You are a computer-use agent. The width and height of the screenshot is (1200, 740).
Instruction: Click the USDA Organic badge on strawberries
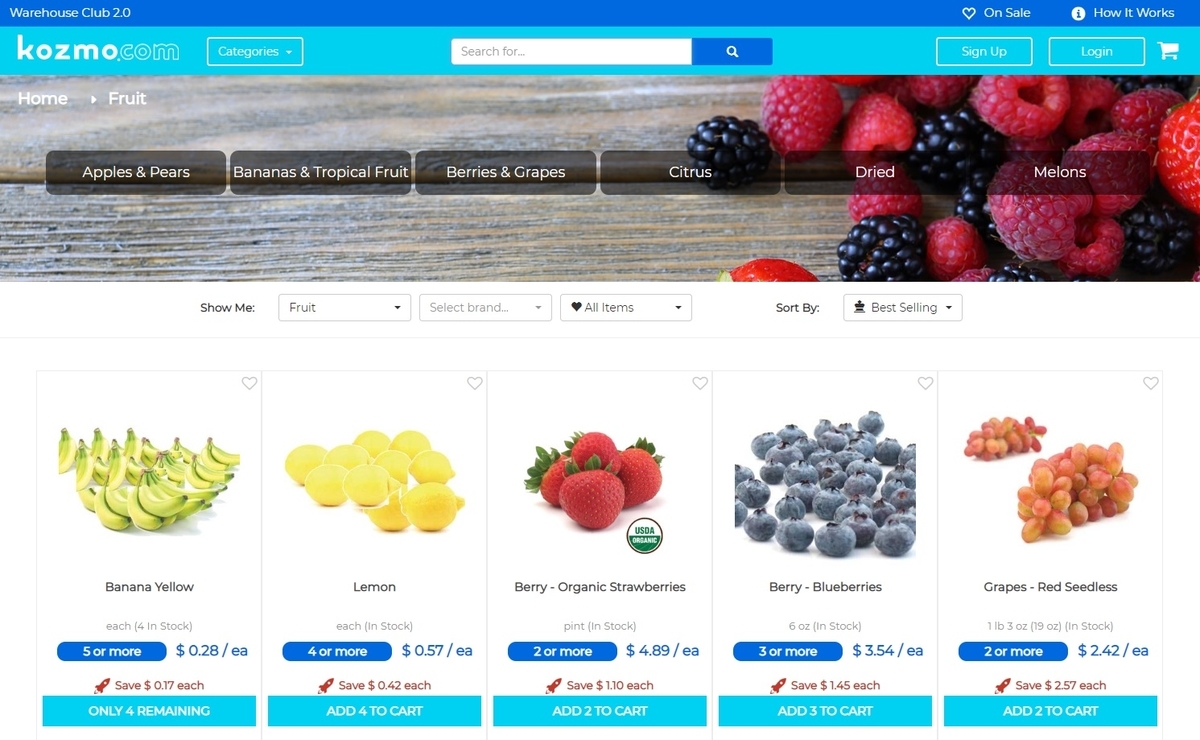point(645,536)
